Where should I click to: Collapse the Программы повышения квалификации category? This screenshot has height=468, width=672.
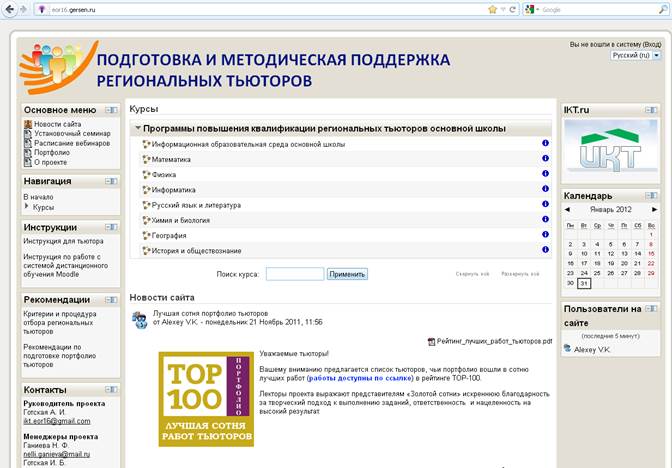(x=137, y=129)
